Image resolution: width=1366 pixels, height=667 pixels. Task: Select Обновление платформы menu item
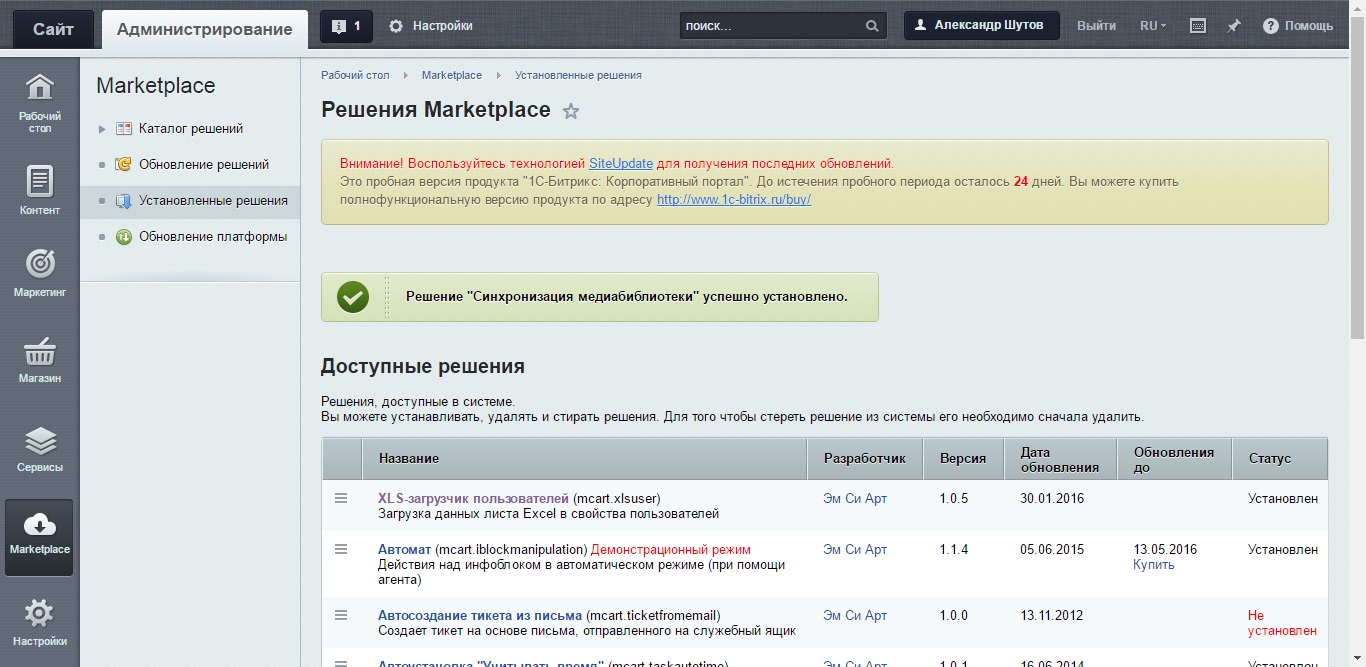click(213, 237)
